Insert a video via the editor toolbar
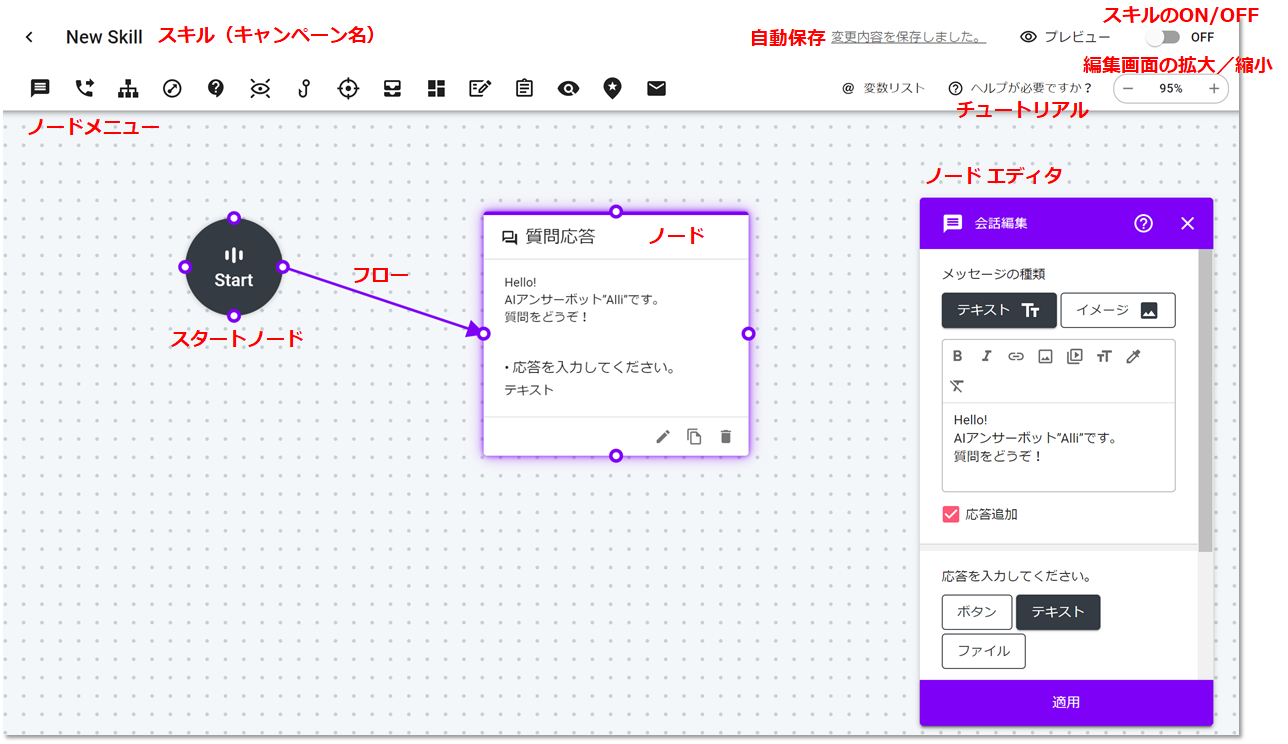Viewport: 1288px width, 744px height. coord(1074,356)
